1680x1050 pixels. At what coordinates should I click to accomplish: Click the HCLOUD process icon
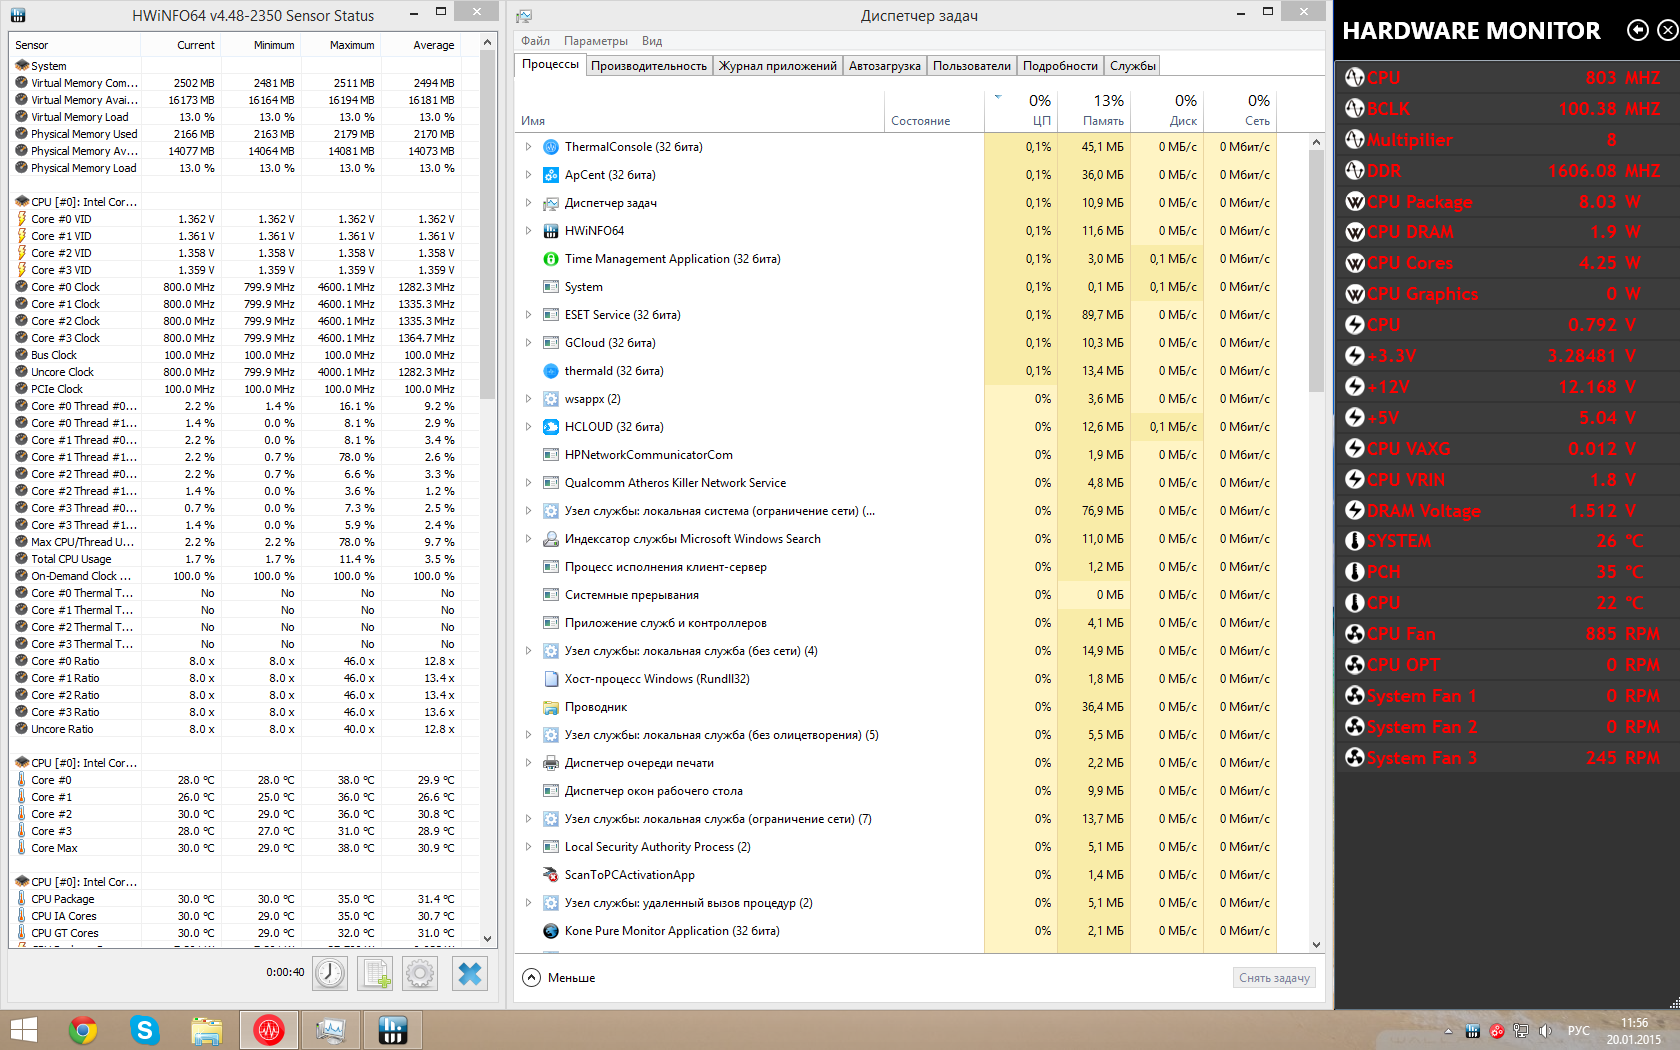[550, 427]
